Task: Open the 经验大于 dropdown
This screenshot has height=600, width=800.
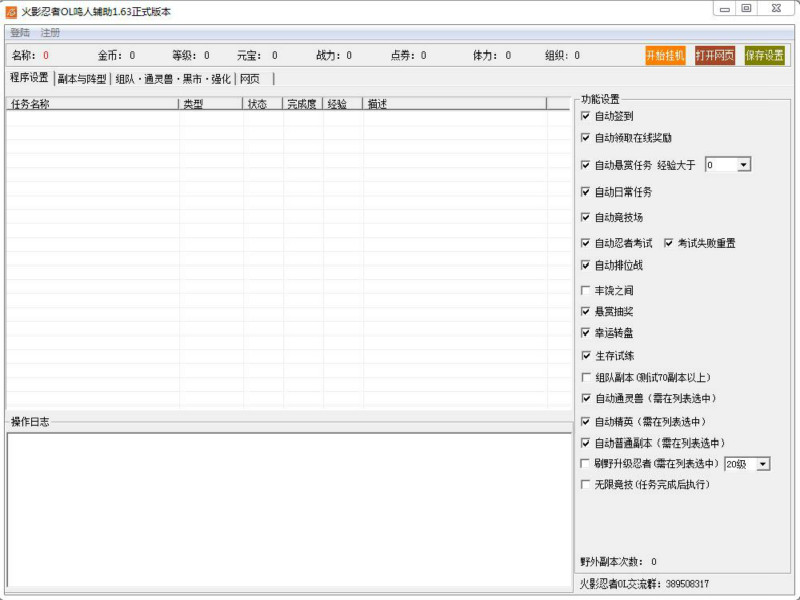Action: point(743,165)
